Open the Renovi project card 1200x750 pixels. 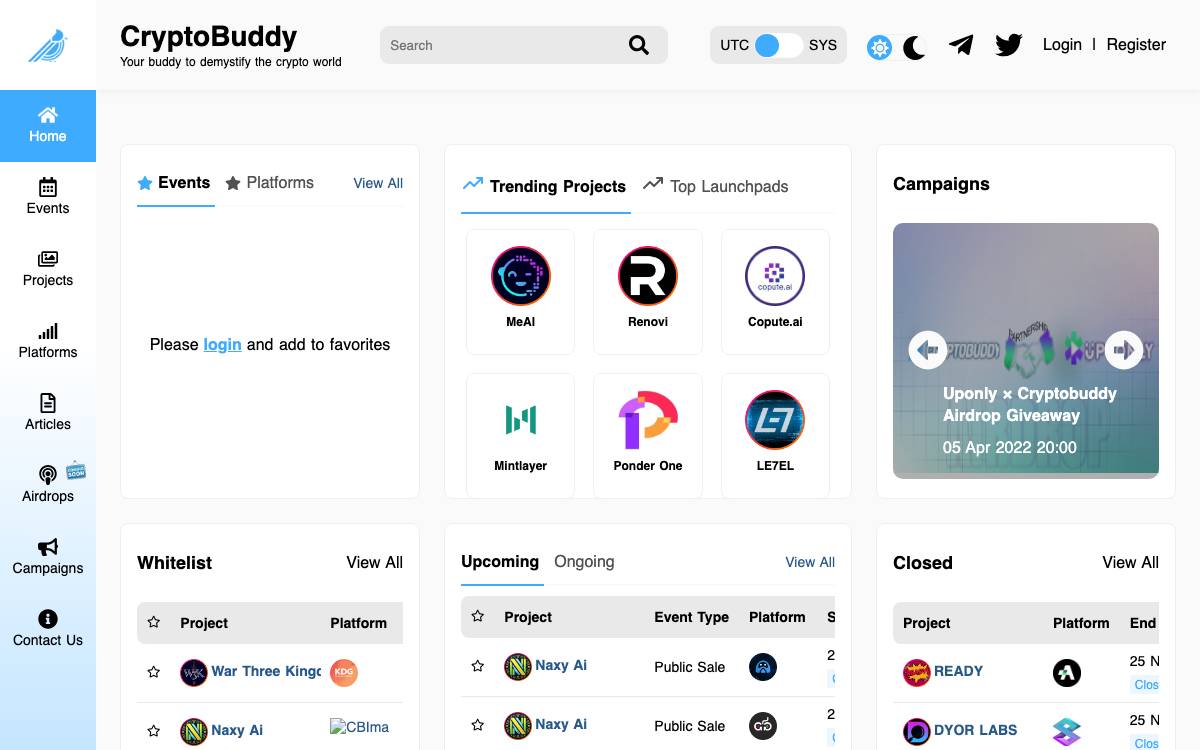tap(648, 291)
